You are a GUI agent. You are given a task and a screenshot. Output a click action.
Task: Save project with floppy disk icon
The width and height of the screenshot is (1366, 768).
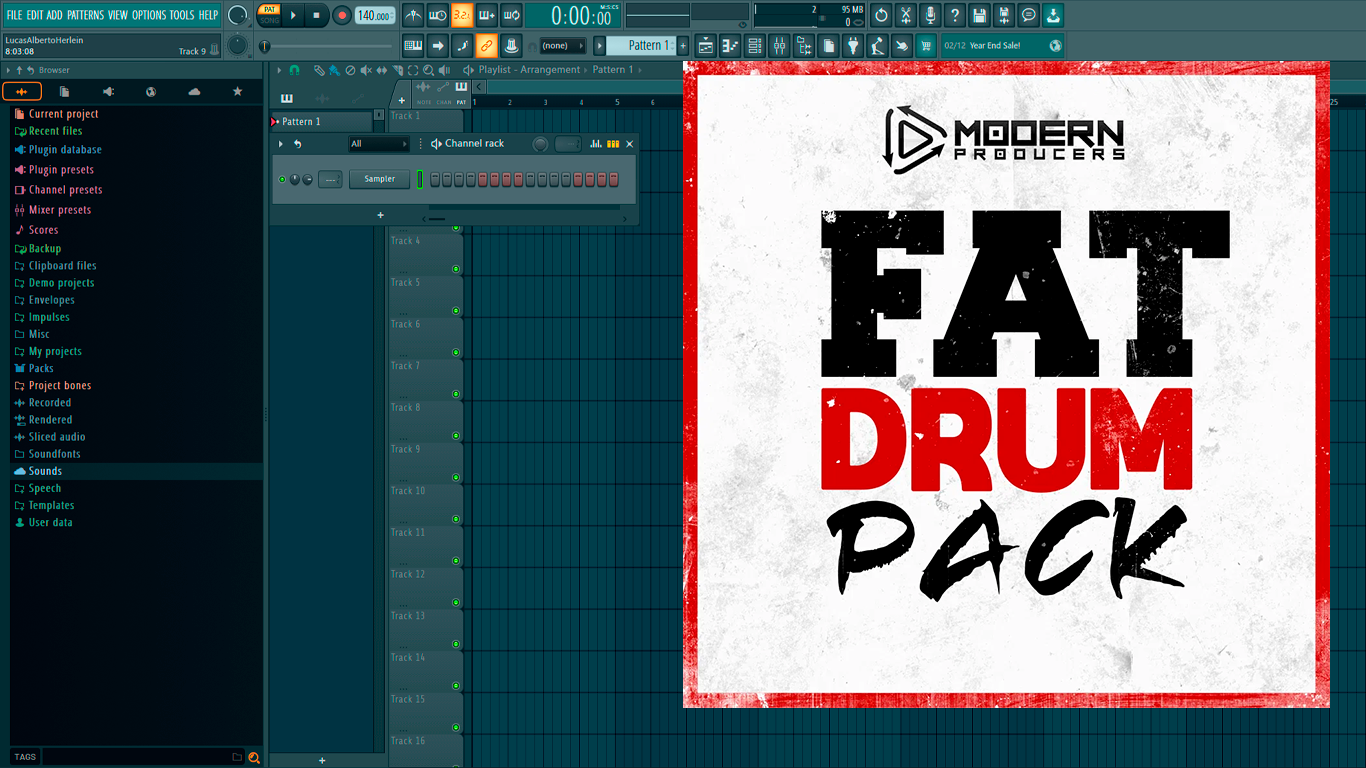pyautogui.click(x=979, y=15)
